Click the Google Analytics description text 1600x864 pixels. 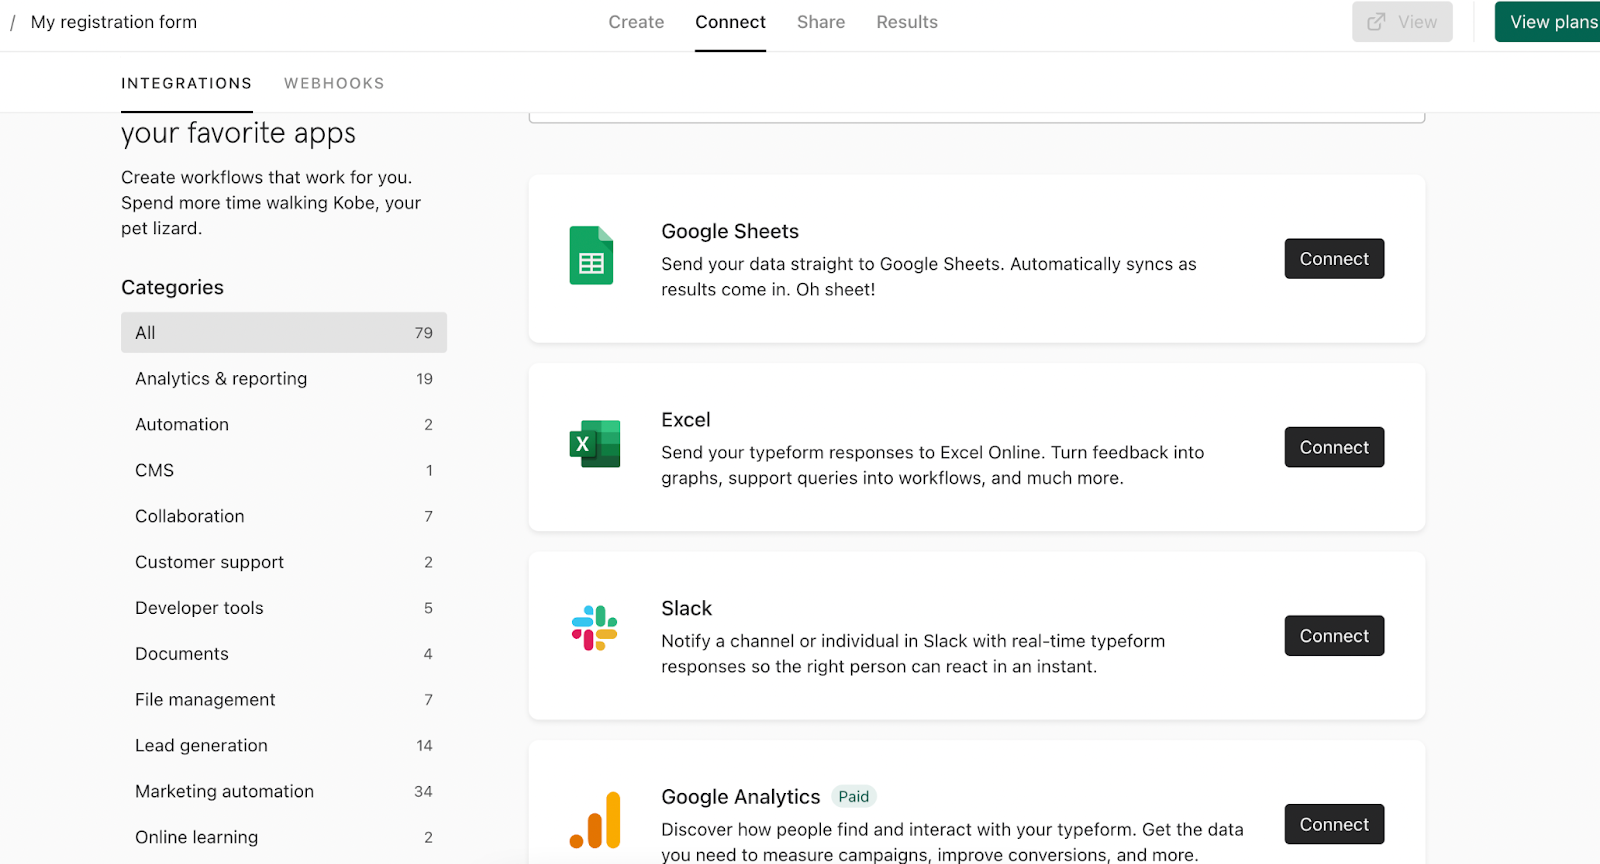(953, 842)
